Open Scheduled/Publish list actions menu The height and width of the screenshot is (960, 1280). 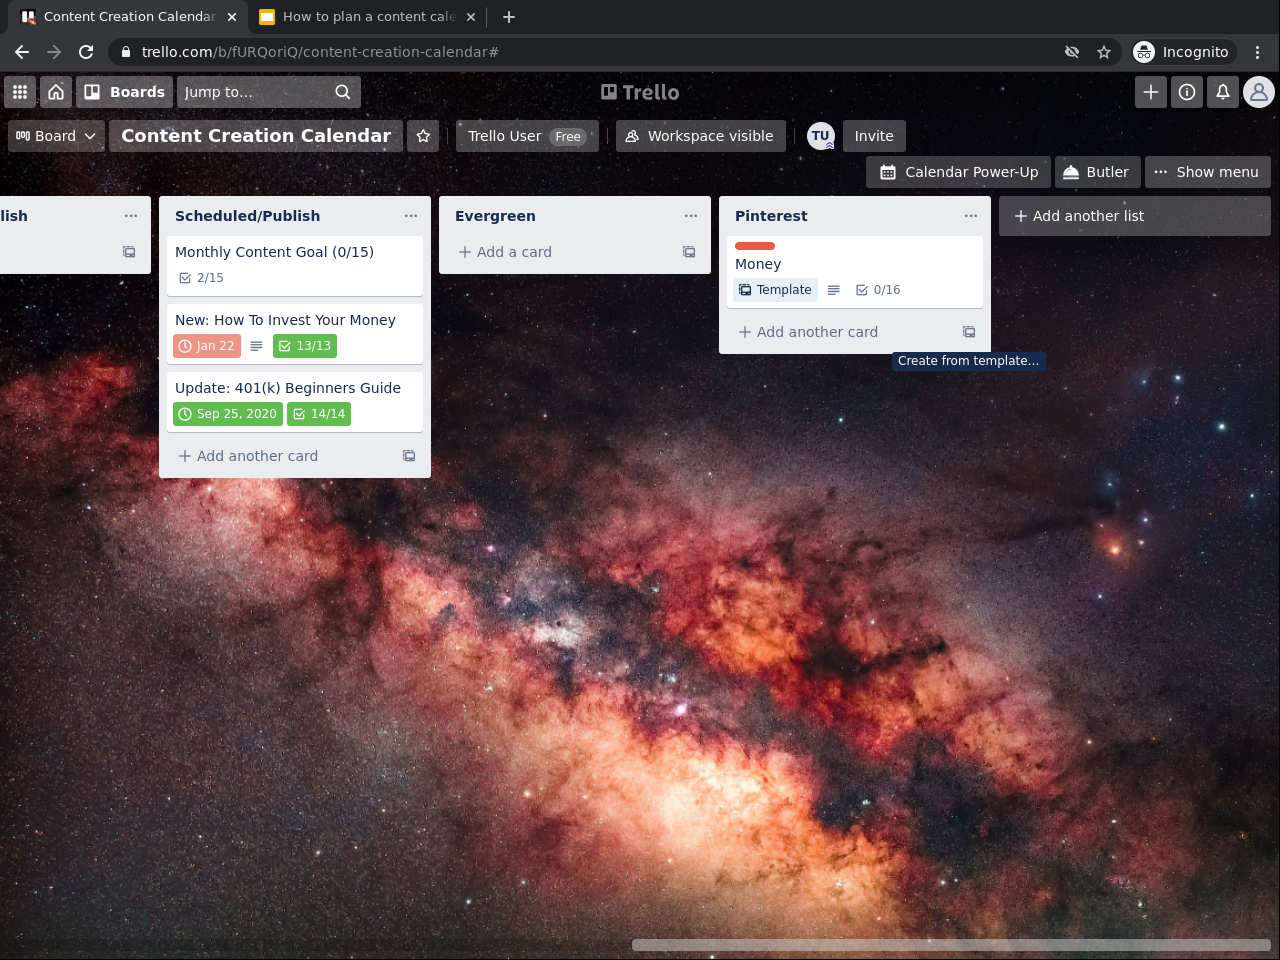411,216
